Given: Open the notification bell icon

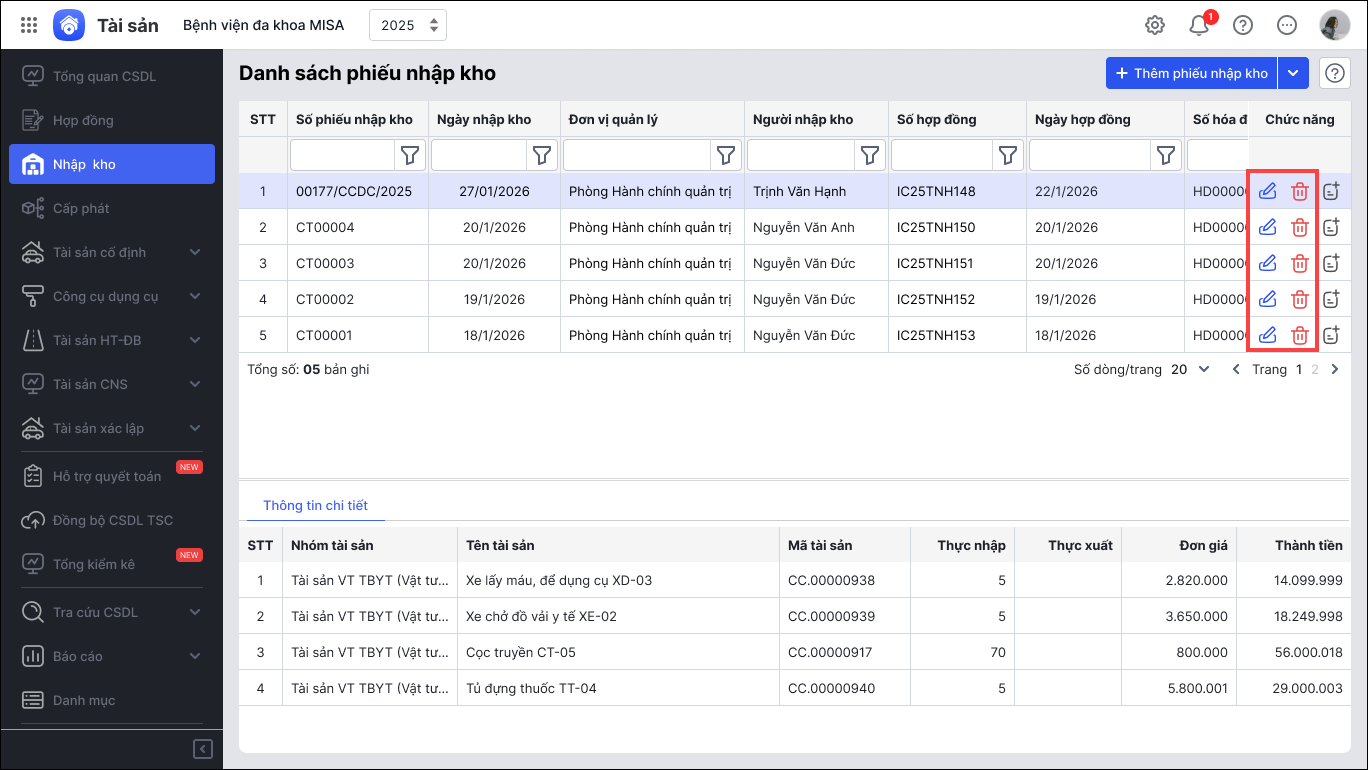Looking at the screenshot, I should (1199, 25).
